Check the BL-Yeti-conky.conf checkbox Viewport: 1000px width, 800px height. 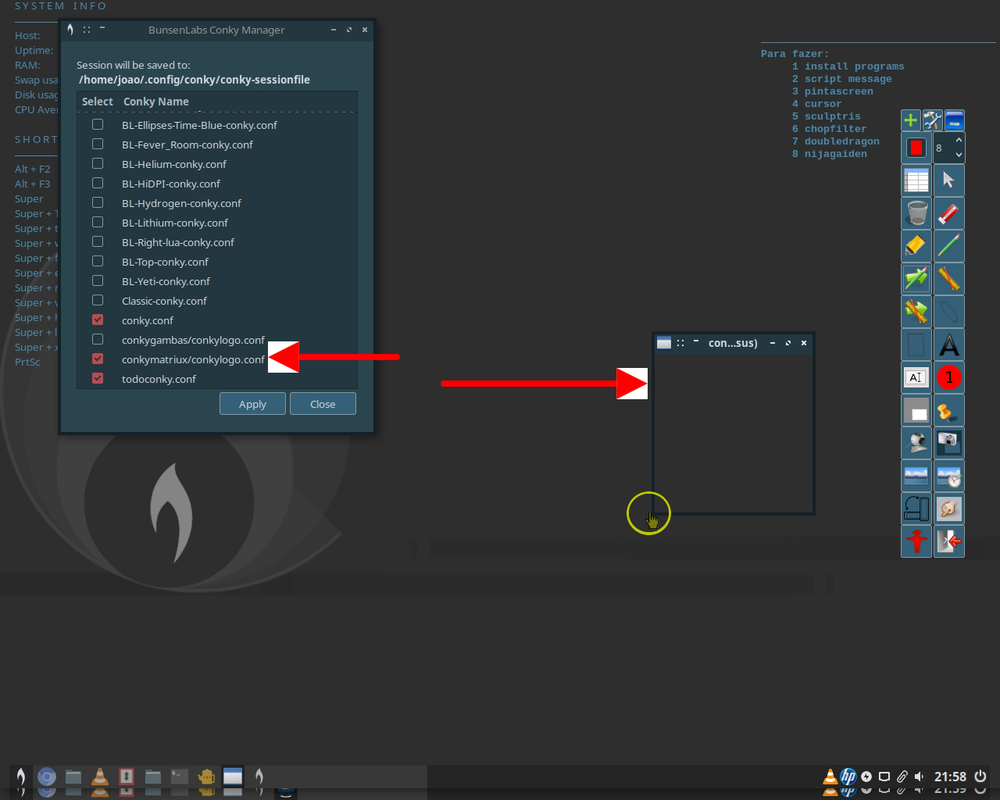coord(98,281)
